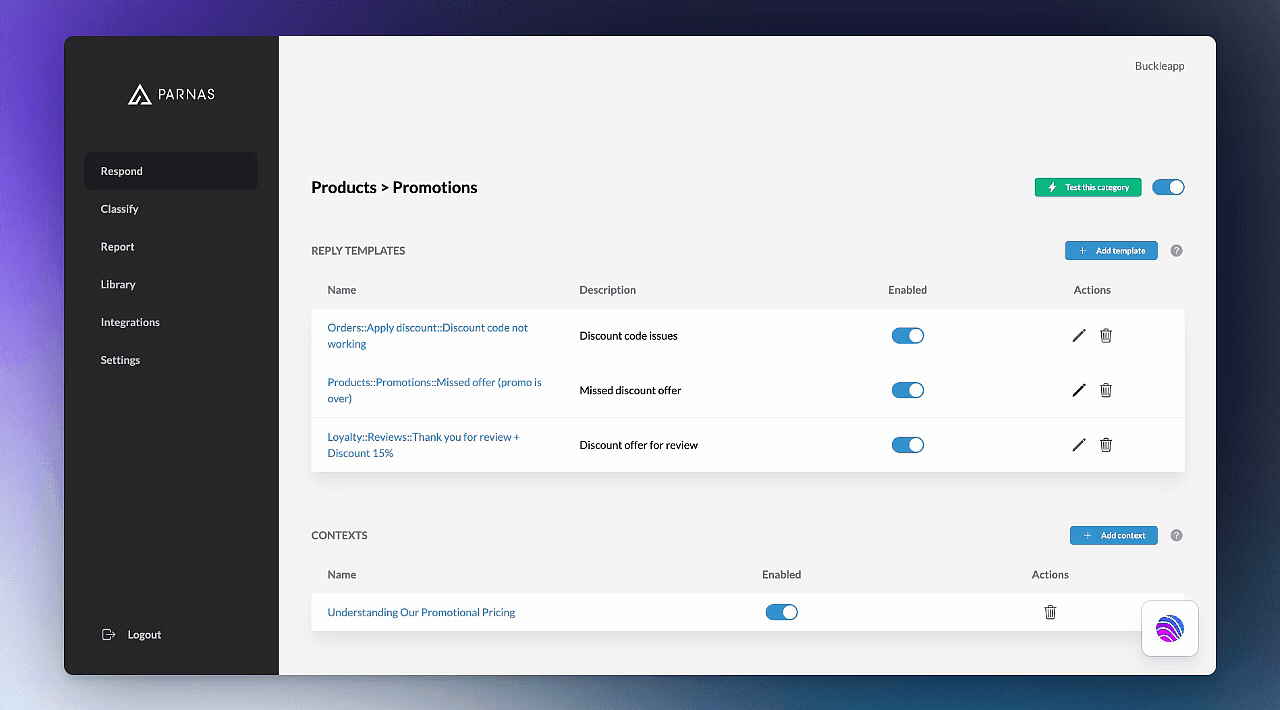1280x710 pixels.
Task: Open the chat widget bubble icon
Action: point(1169,628)
